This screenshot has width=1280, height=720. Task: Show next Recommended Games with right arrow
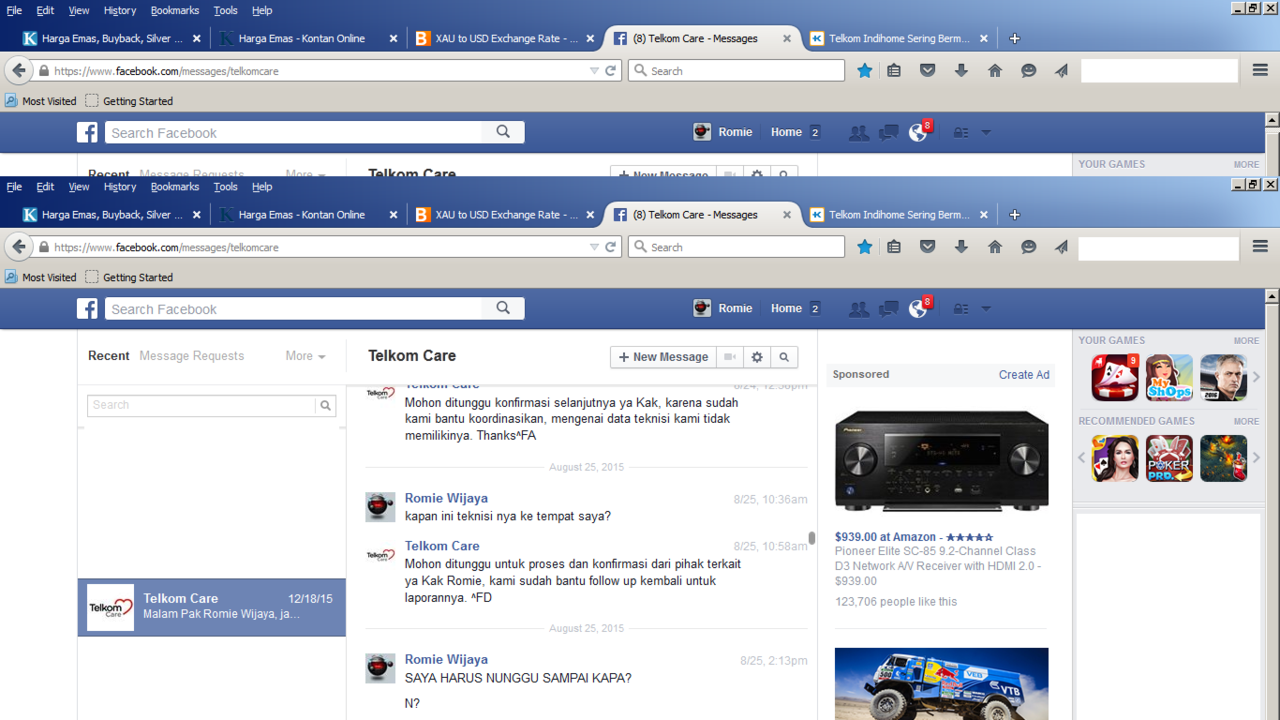(1257, 458)
